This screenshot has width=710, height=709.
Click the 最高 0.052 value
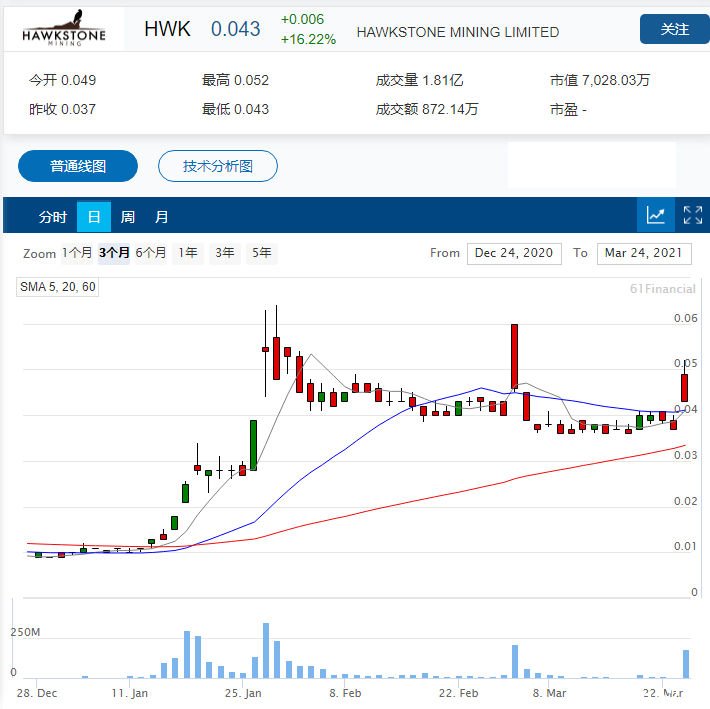[235, 80]
